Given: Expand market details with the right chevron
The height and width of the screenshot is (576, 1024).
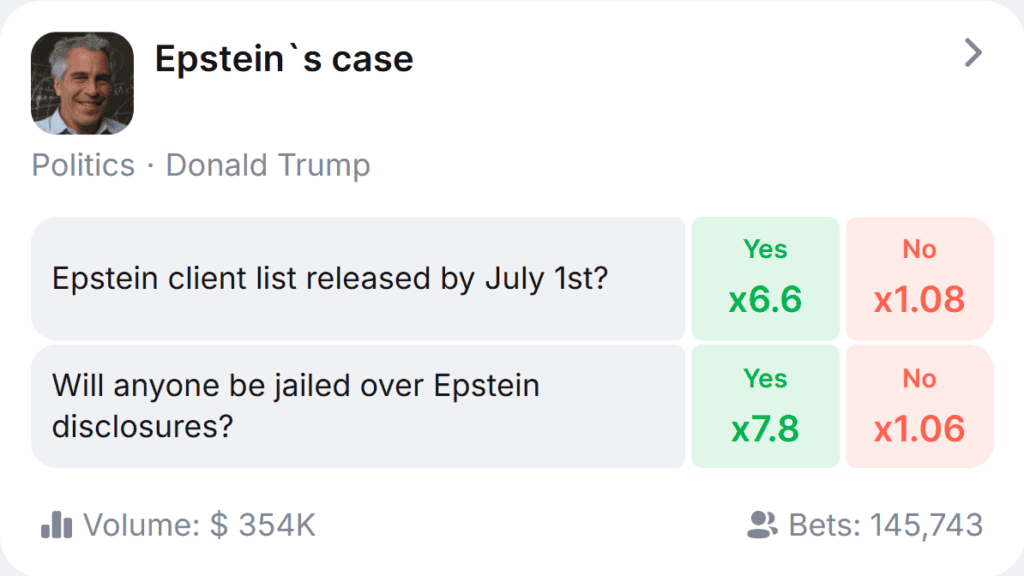Looking at the screenshot, I should pos(973,53).
